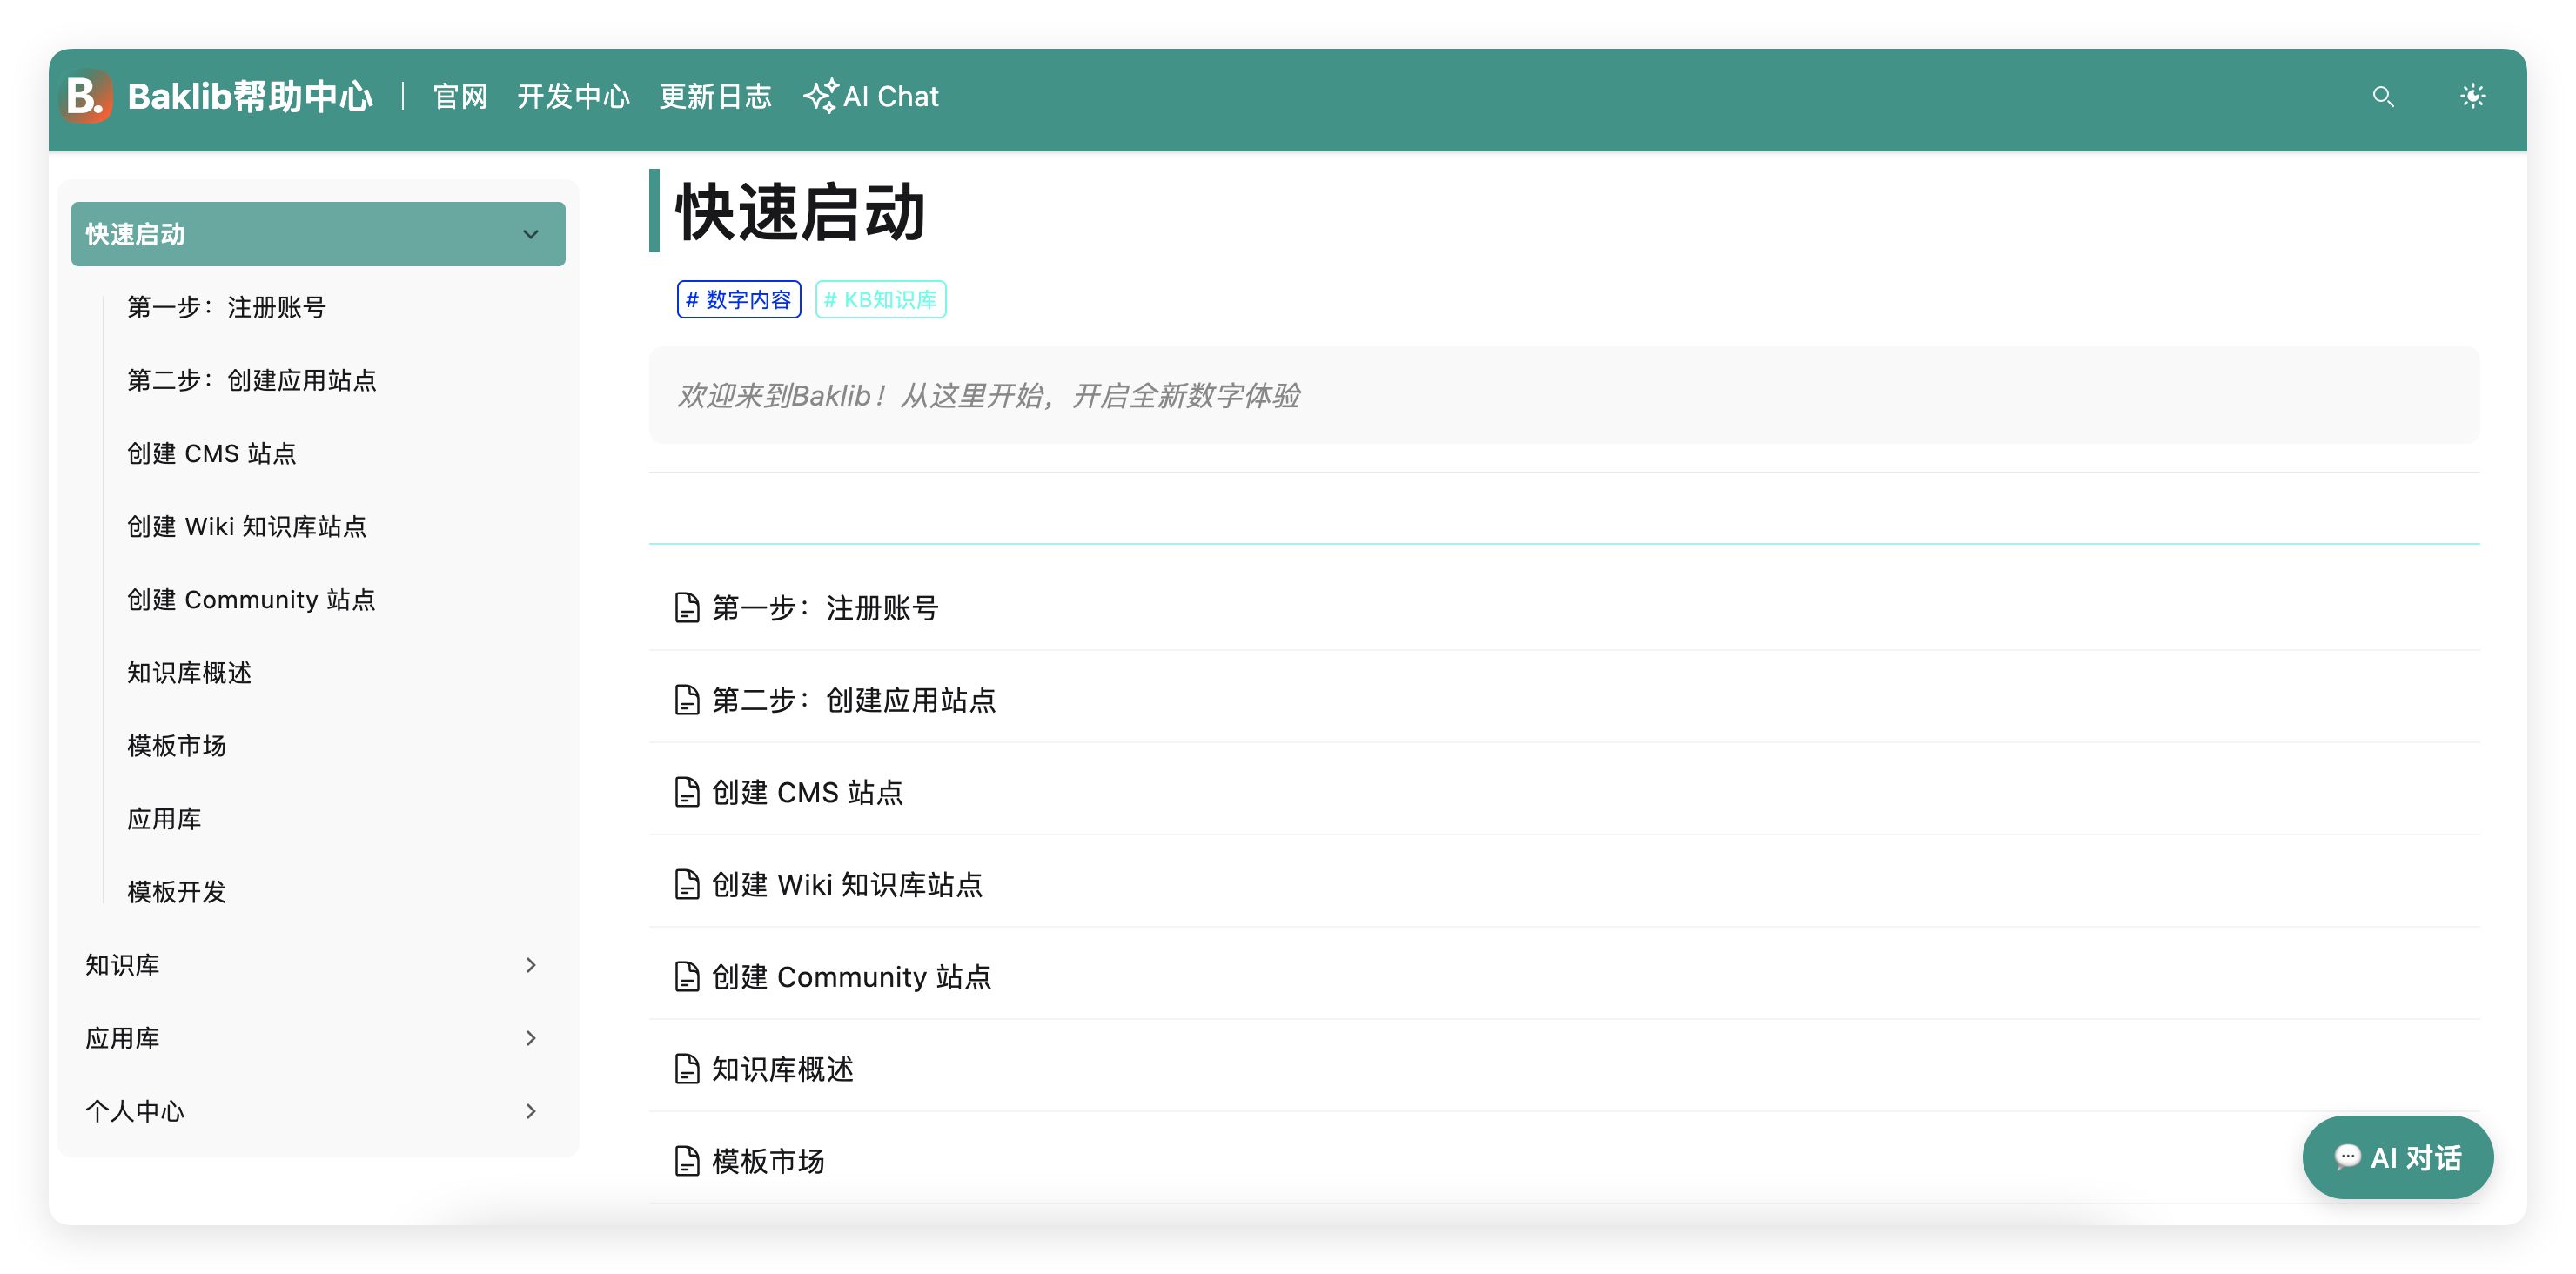The height and width of the screenshot is (1274, 2576).
Task: Select 第二步：创建应用站点 in the sidebar
Action: pyautogui.click(x=252, y=380)
